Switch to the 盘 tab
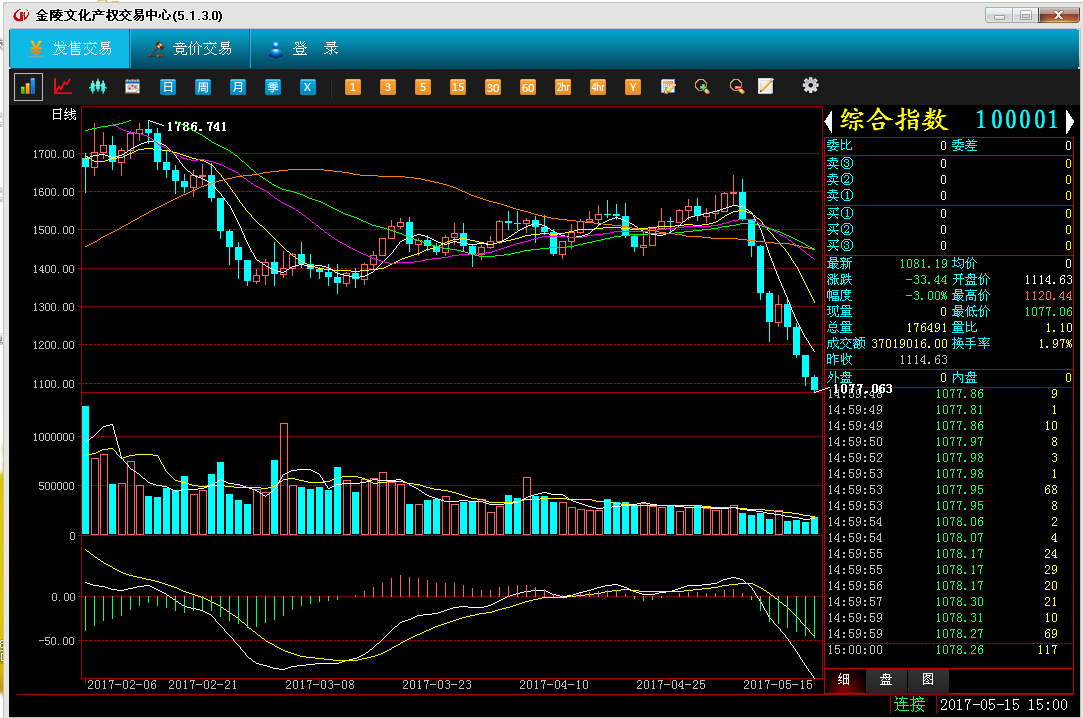This screenshot has height=718, width=1083. coord(885,679)
